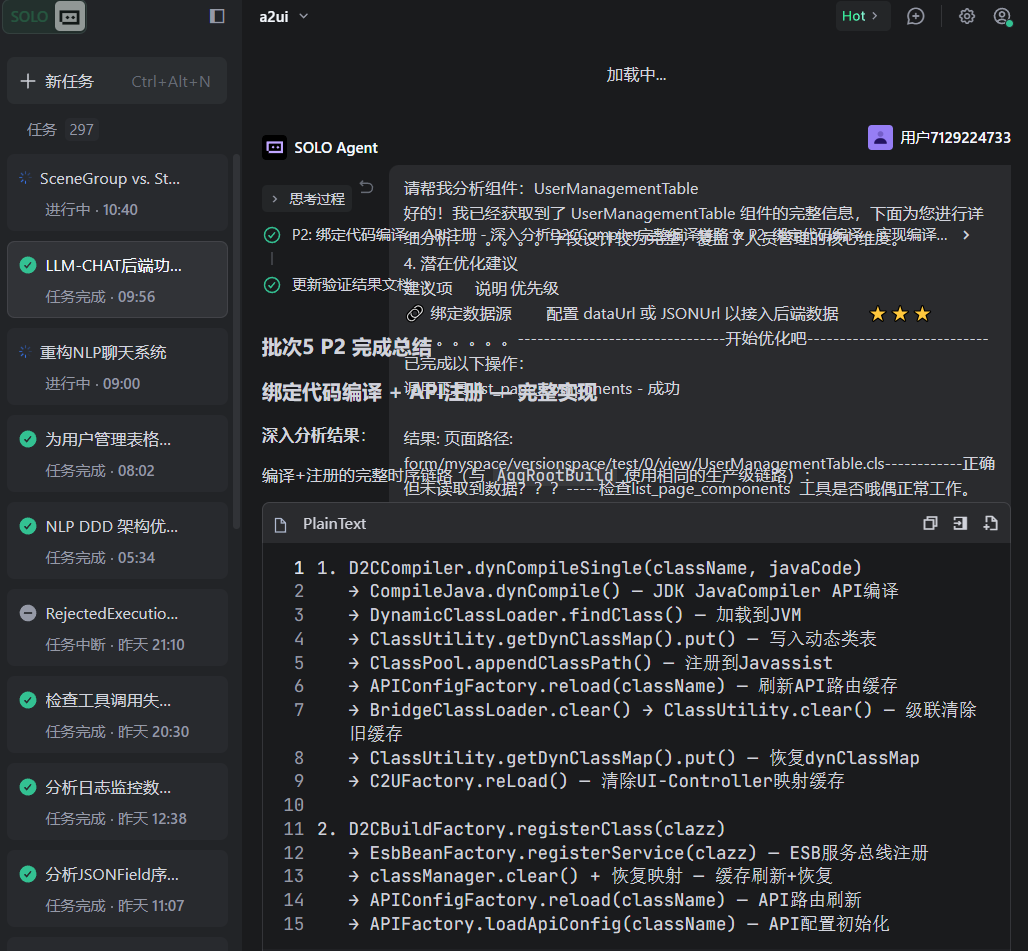Open the 检查工具调用失... task
Screen dimensions: 1028x951
pos(117,715)
